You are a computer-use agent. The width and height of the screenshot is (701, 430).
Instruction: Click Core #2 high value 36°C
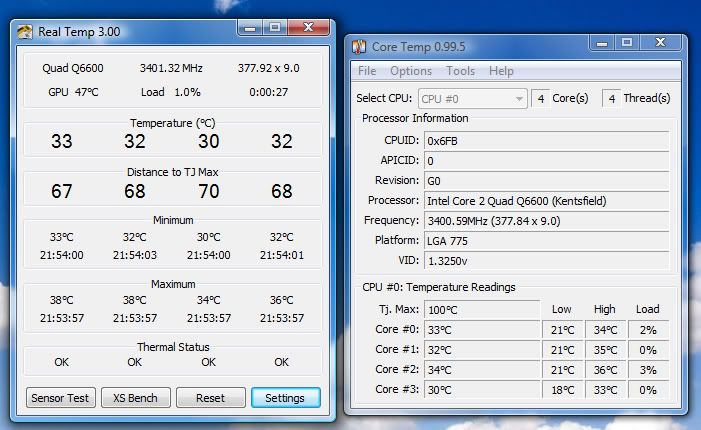point(605,370)
